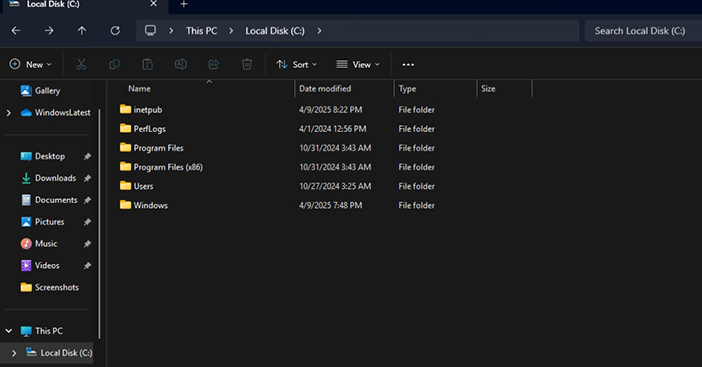Open the New dropdown menu
This screenshot has height=367, width=702.
(x=30, y=64)
